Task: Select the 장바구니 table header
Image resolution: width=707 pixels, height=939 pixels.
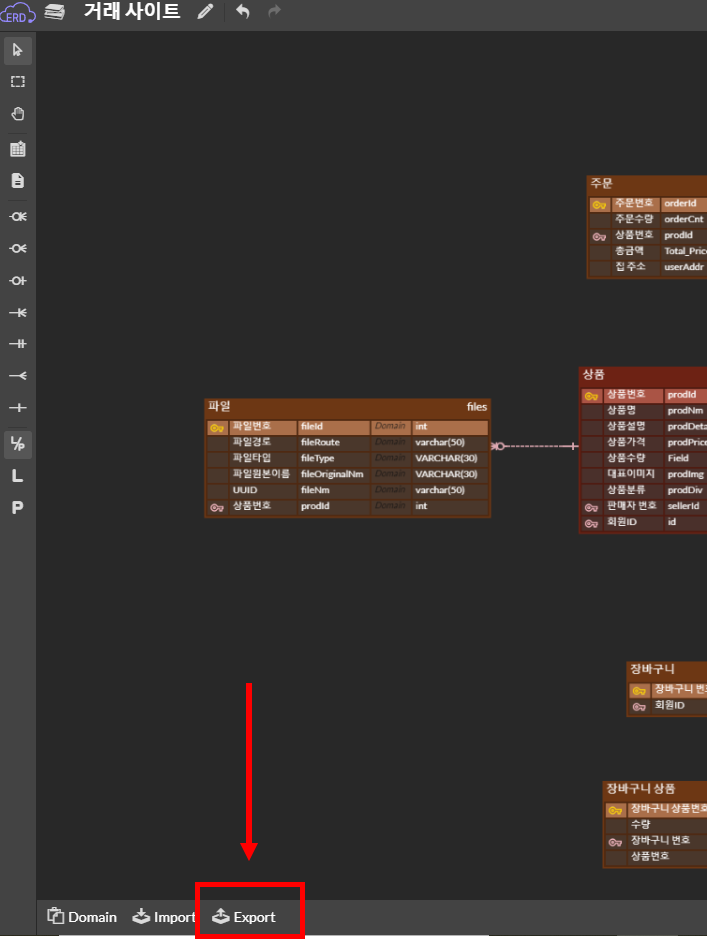Action: pyautogui.click(x=667, y=669)
